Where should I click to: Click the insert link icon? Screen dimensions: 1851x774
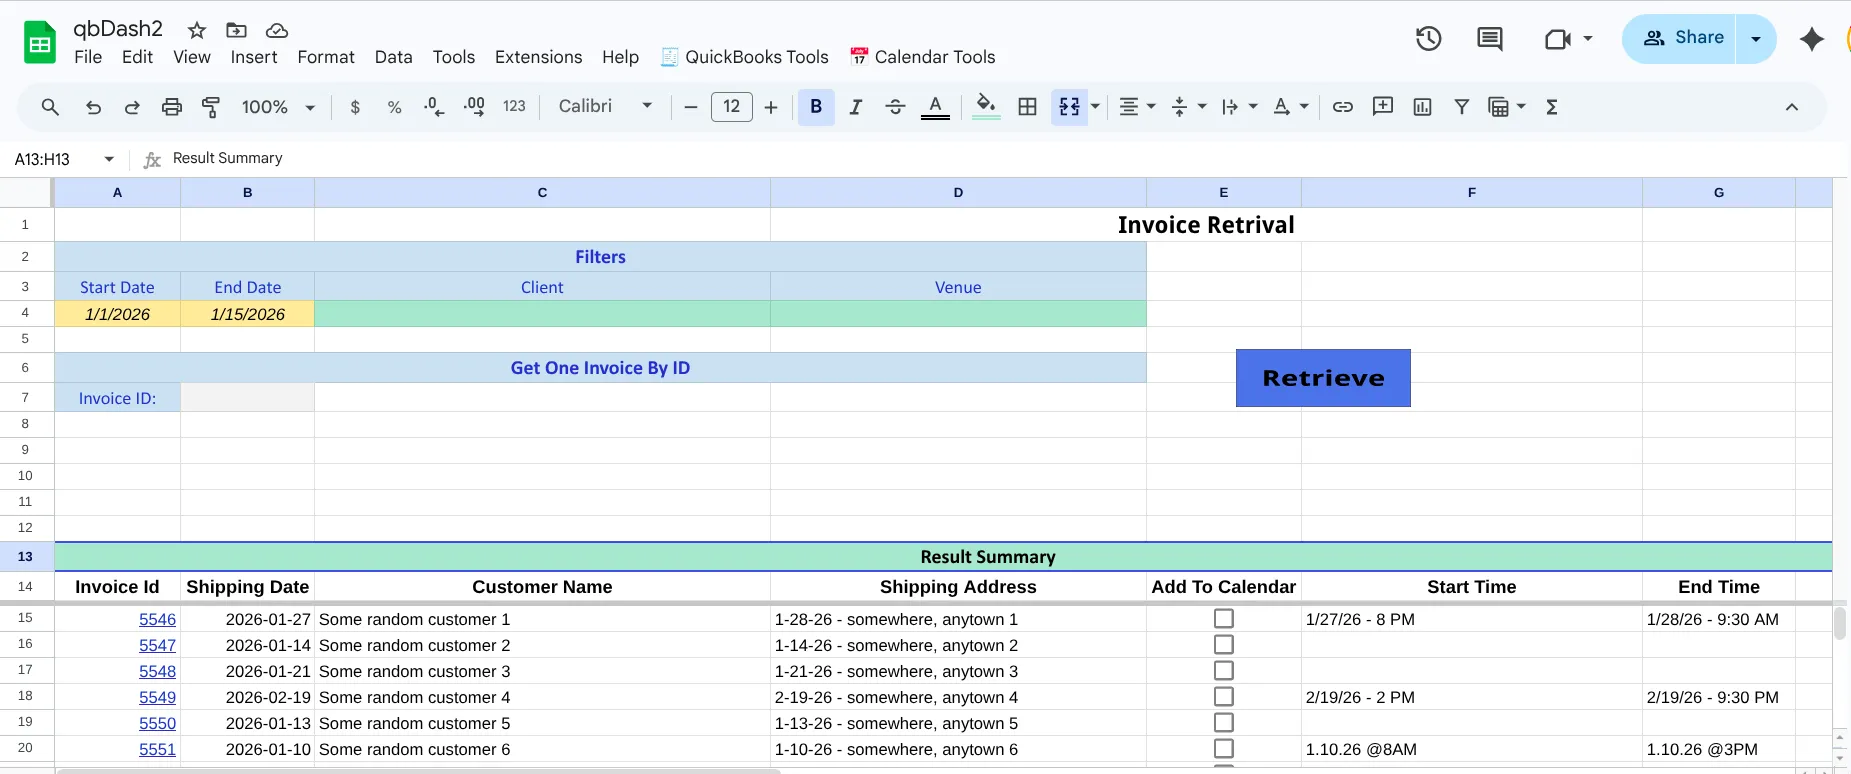(1343, 107)
